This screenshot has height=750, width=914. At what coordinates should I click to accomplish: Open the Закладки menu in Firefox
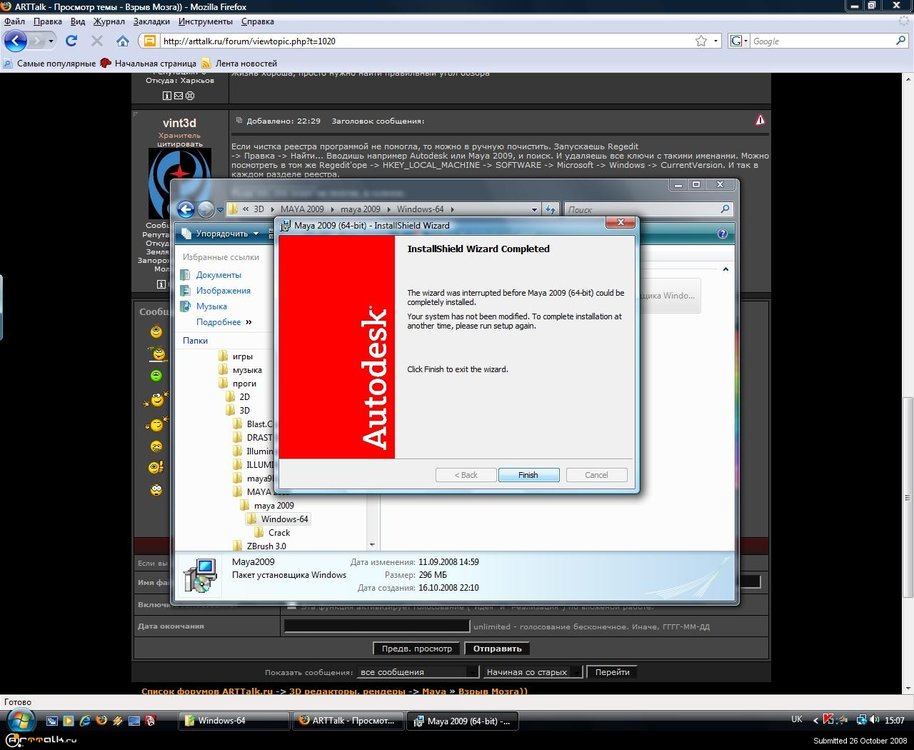click(x=151, y=21)
